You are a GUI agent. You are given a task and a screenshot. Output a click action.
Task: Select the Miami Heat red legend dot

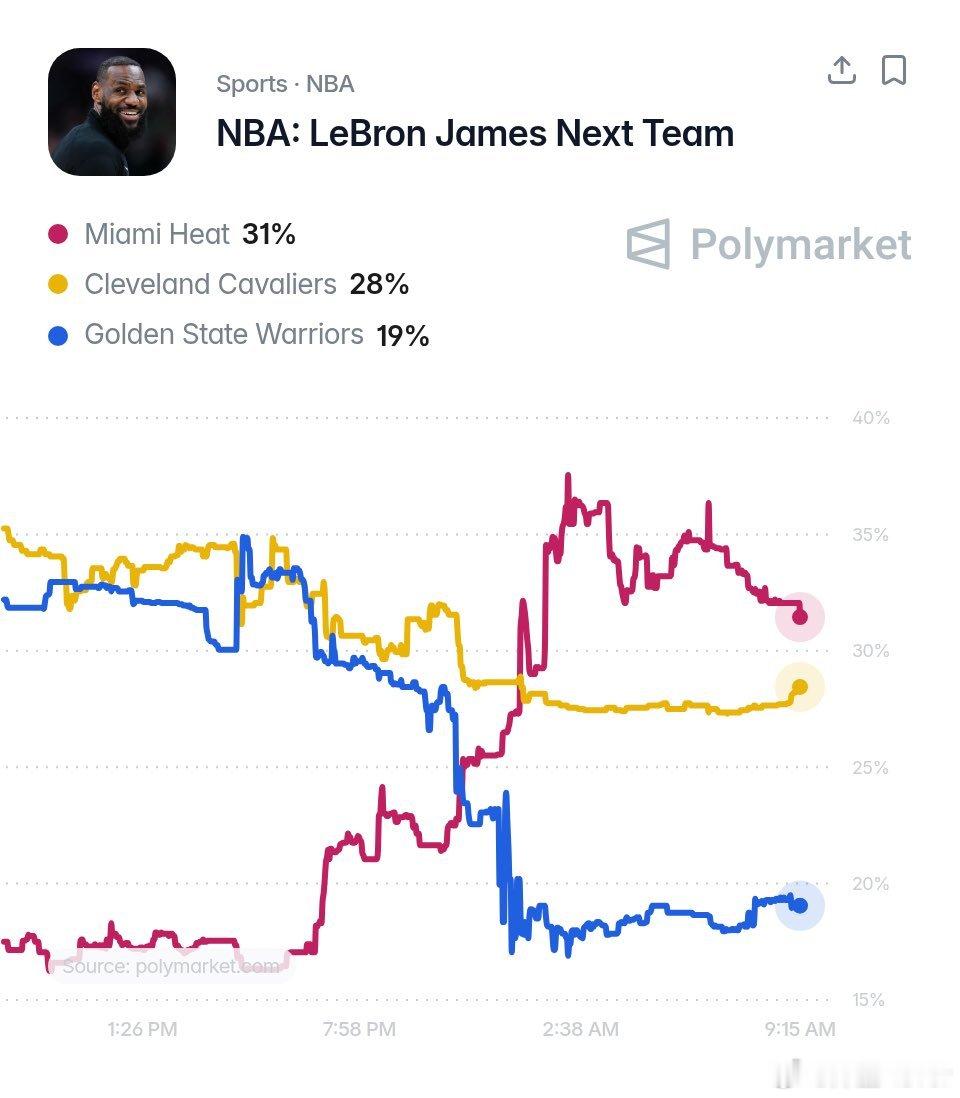click(x=58, y=234)
